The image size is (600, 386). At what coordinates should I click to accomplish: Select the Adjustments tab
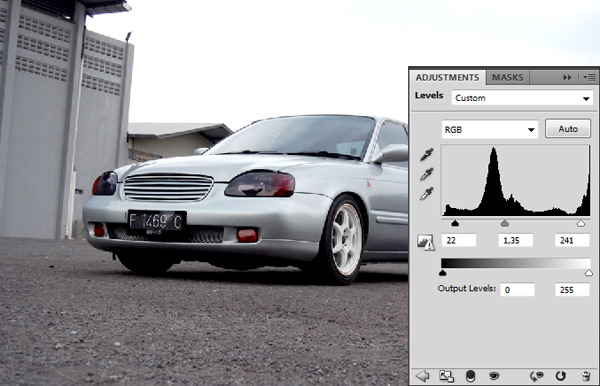447,77
